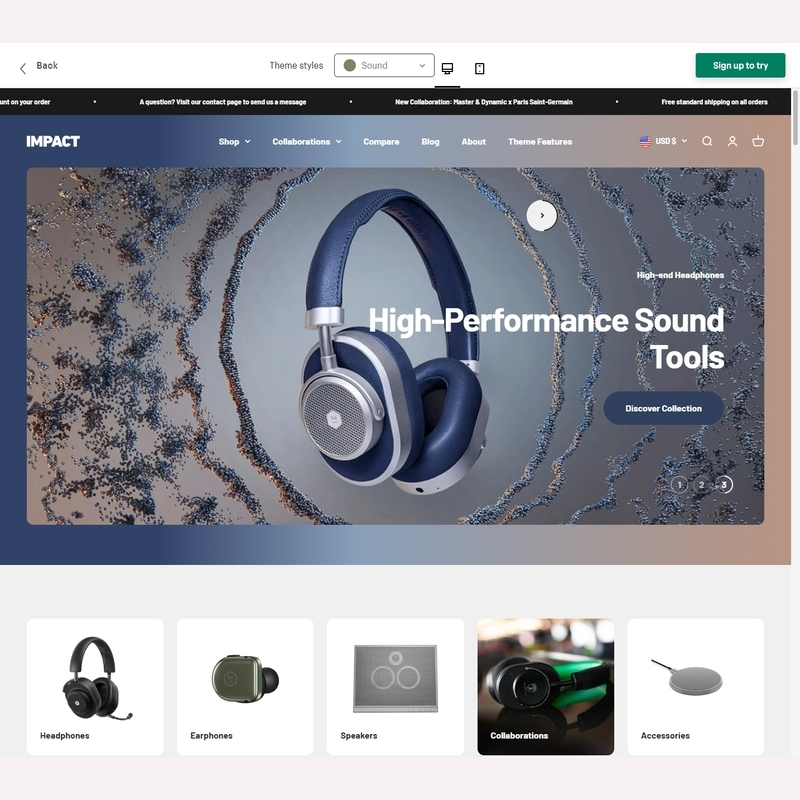This screenshot has height=800, width=800.
Task: Expand the Shop menu
Action: [x=234, y=142]
